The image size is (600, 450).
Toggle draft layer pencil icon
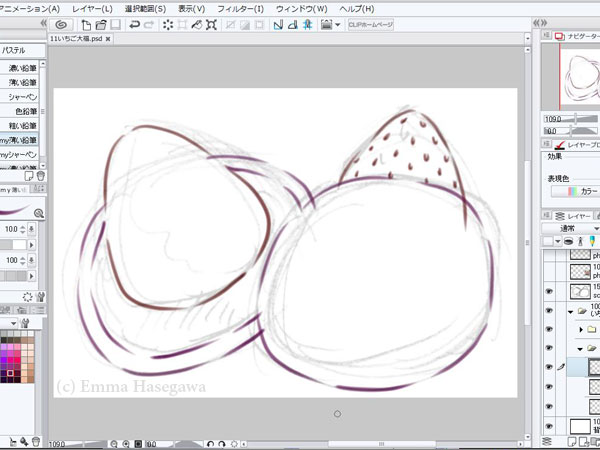[592, 241]
